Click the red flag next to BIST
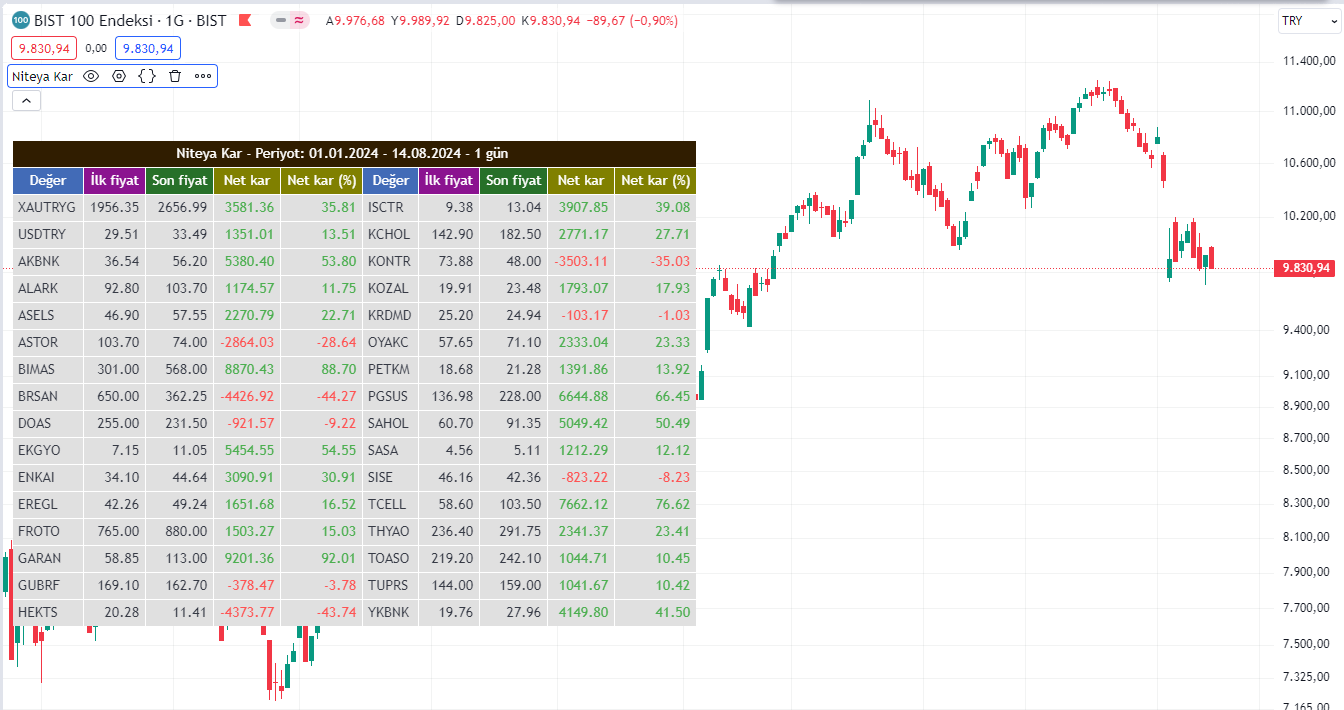 pyautogui.click(x=245, y=20)
